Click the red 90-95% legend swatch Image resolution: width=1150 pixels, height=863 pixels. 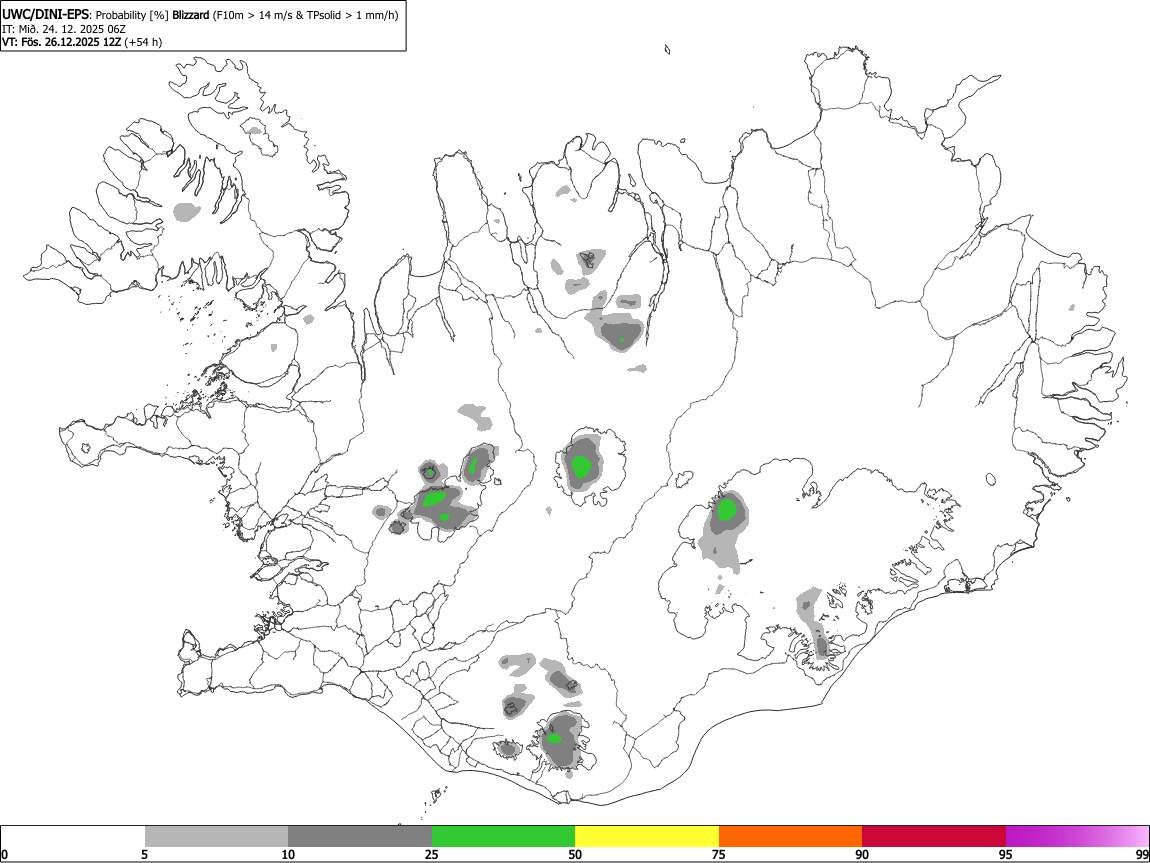(934, 837)
